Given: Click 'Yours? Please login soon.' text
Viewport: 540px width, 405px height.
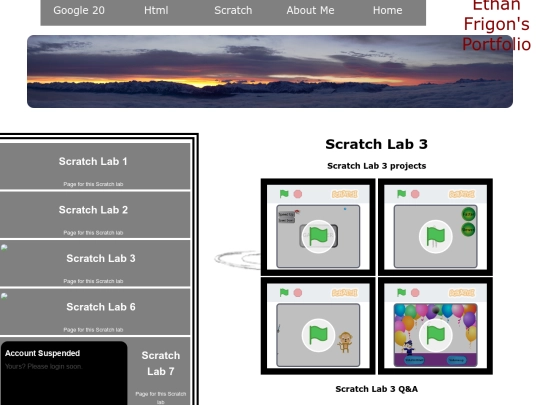Looking at the screenshot, I should [43, 366].
